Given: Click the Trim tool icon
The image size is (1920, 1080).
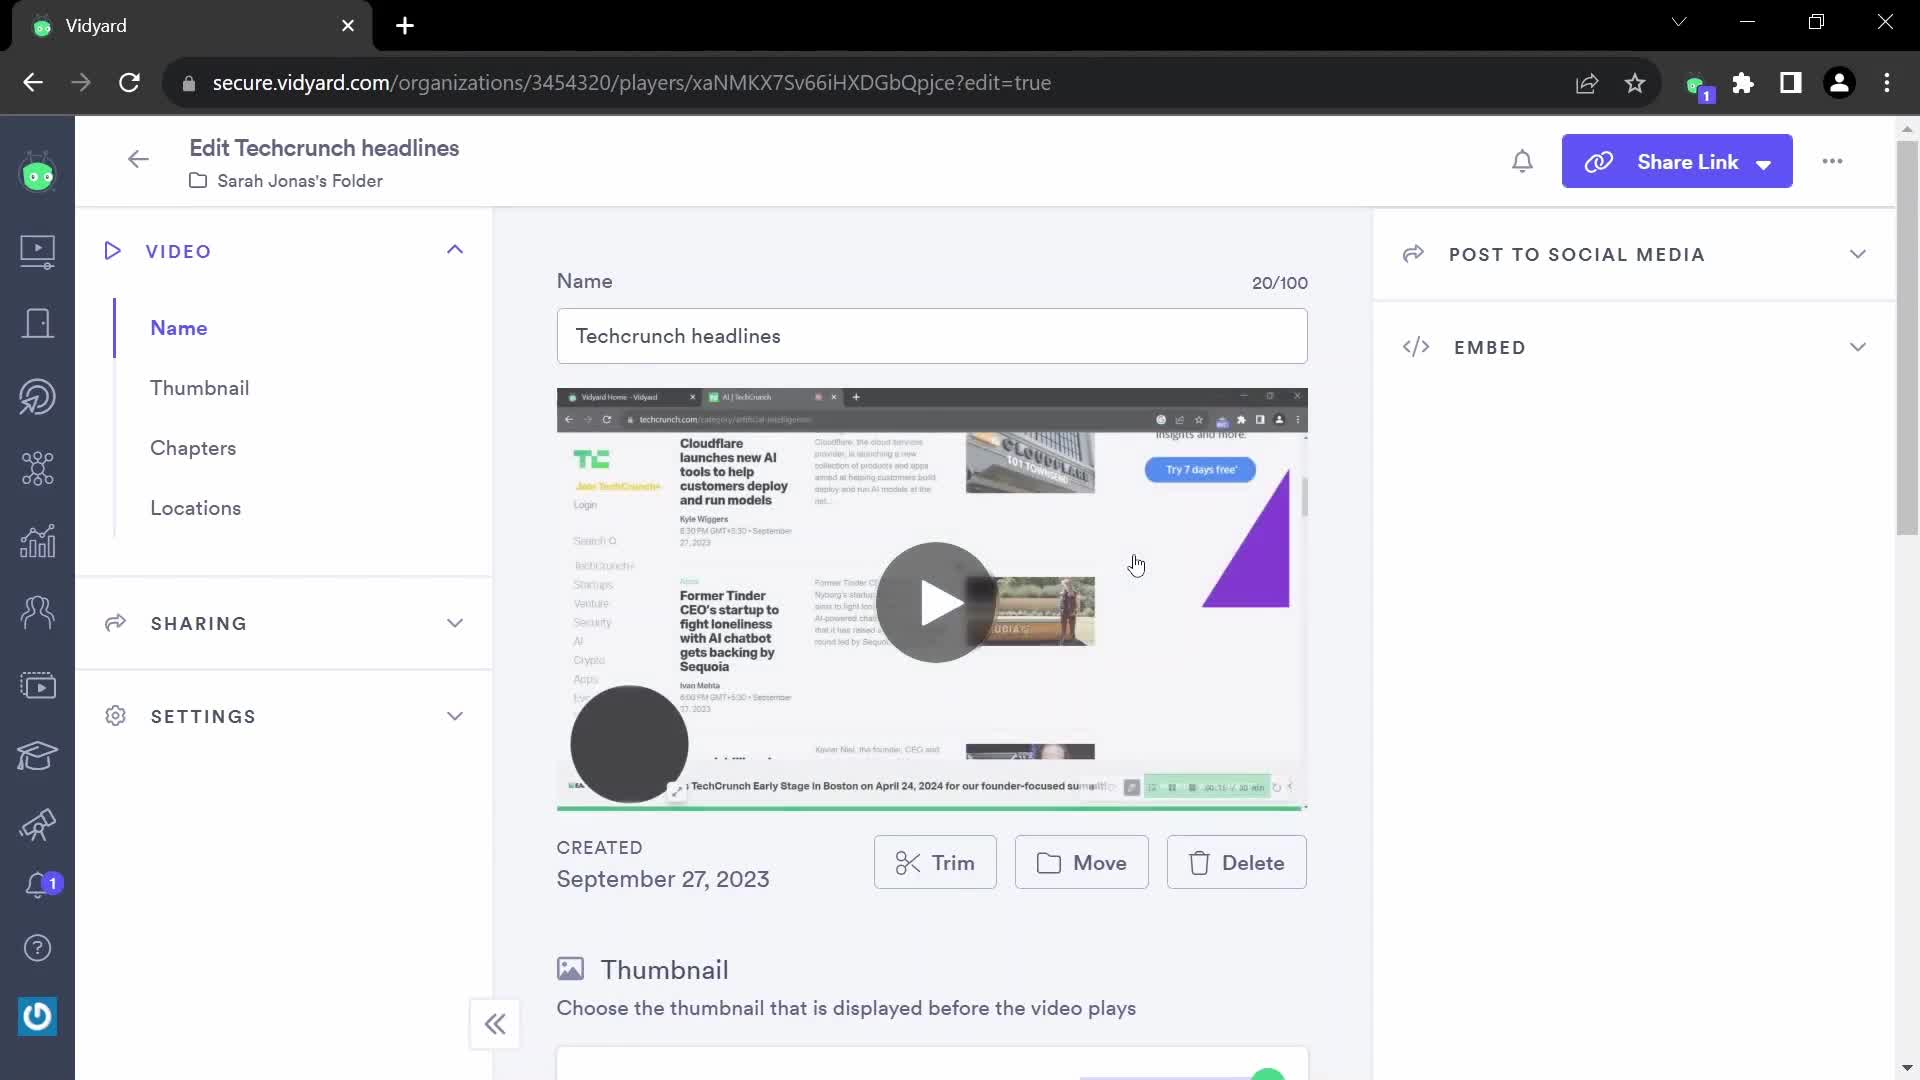Looking at the screenshot, I should pos(907,862).
